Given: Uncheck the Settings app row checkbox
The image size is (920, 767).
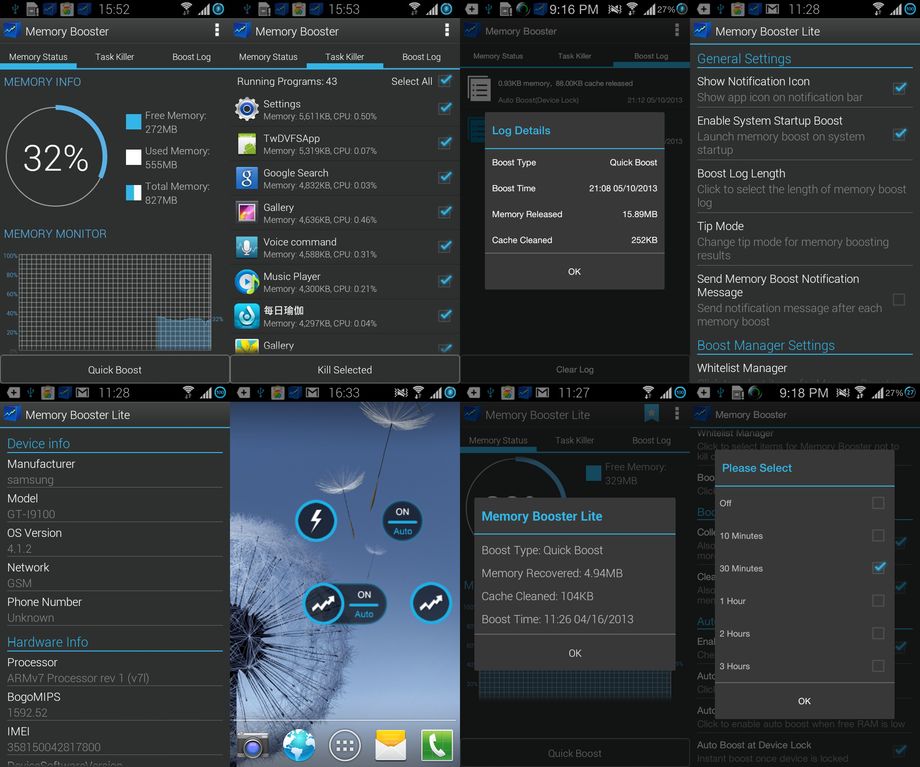Looking at the screenshot, I should (445, 107).
